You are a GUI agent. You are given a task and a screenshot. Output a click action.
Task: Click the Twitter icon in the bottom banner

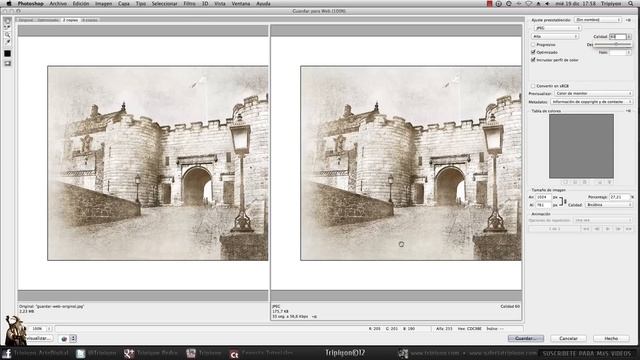[81, 353]
